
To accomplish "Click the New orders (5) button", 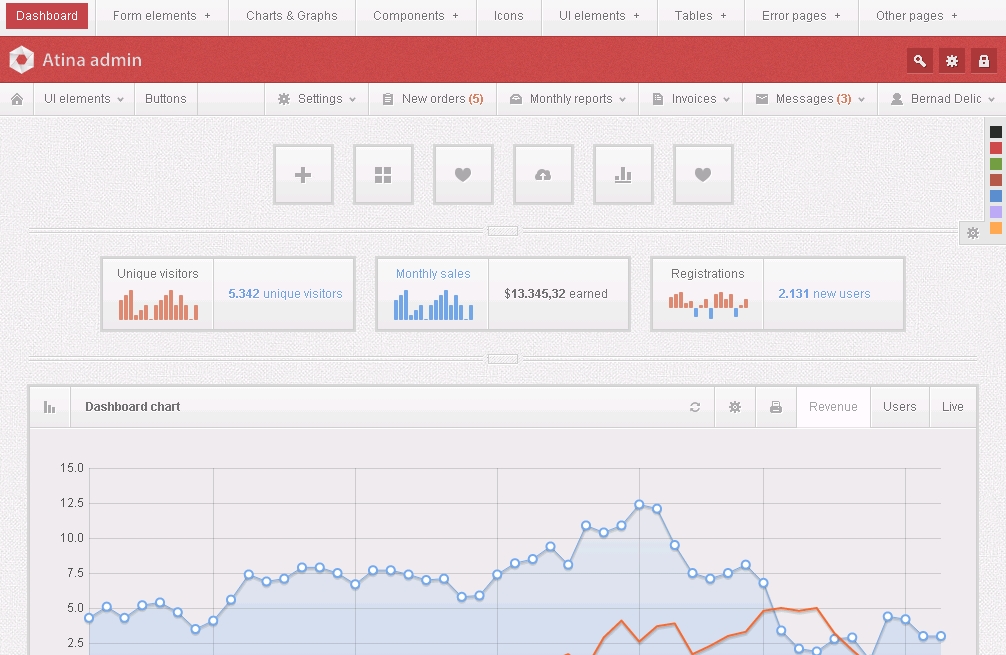I will (432, 99).
